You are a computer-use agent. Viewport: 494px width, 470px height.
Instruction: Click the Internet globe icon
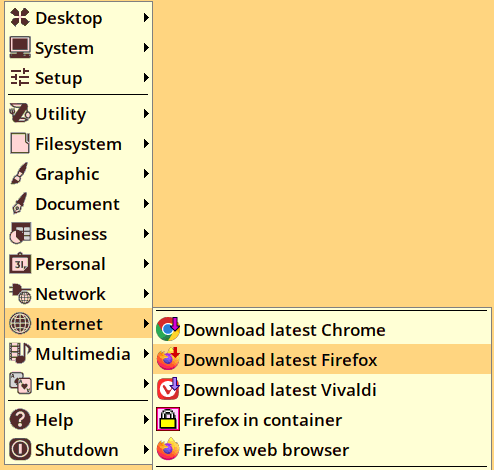(x=20, y=323)
